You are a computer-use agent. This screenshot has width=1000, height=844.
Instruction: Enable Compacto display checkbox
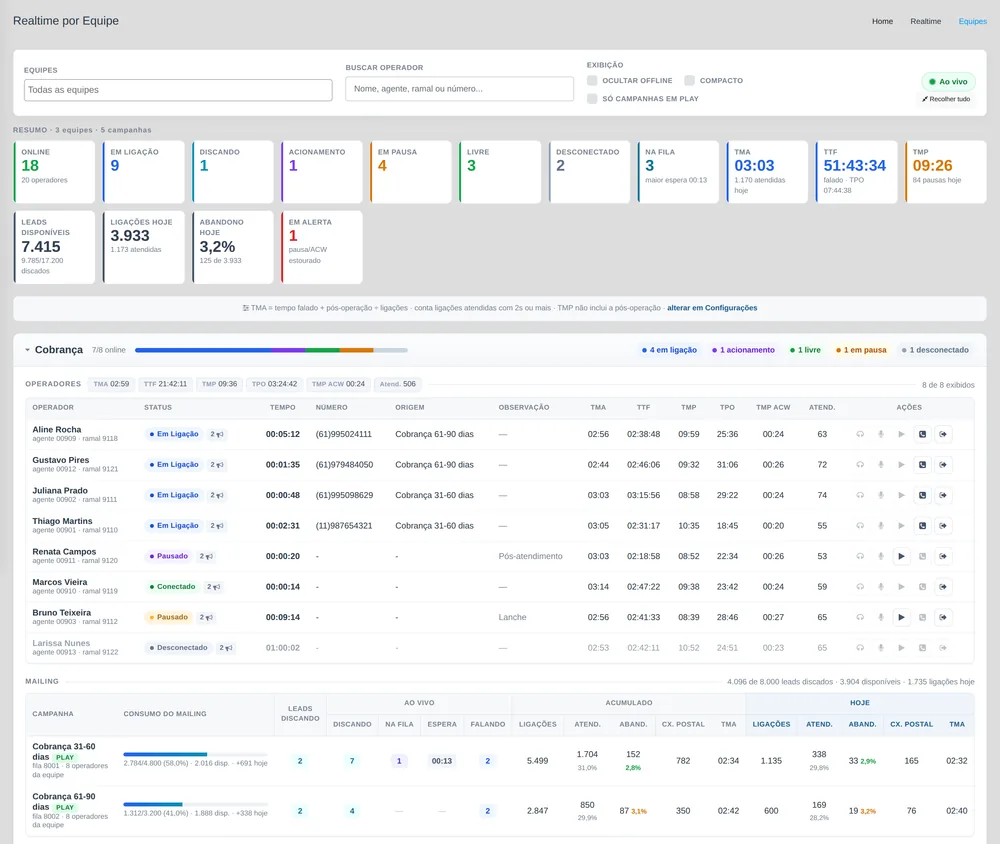(689, 80)
